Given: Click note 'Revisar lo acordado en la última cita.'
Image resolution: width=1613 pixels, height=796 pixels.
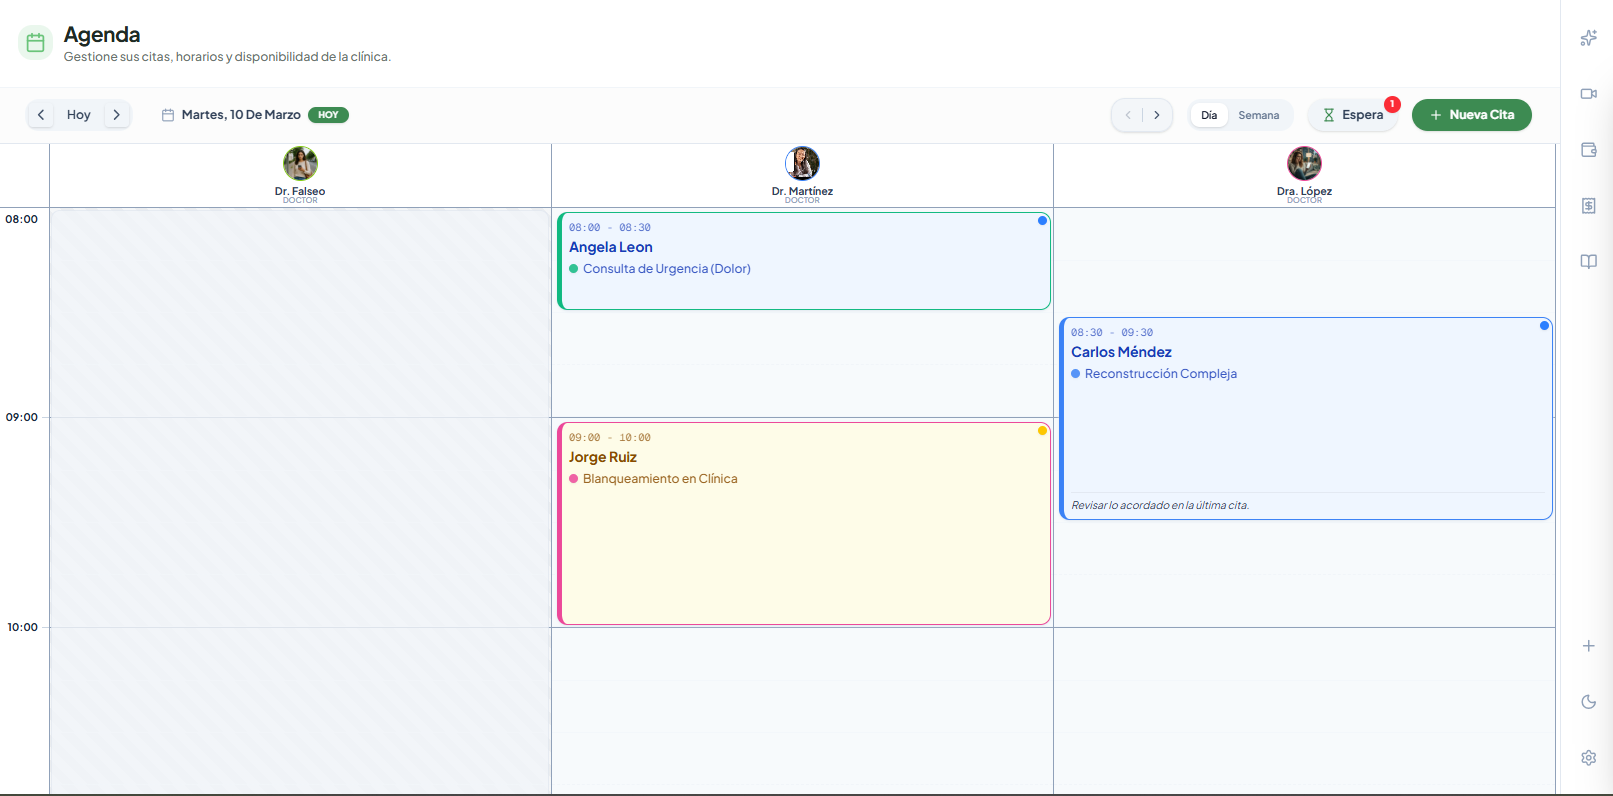Looking at the screenshot, I should tap(1160, 505).
